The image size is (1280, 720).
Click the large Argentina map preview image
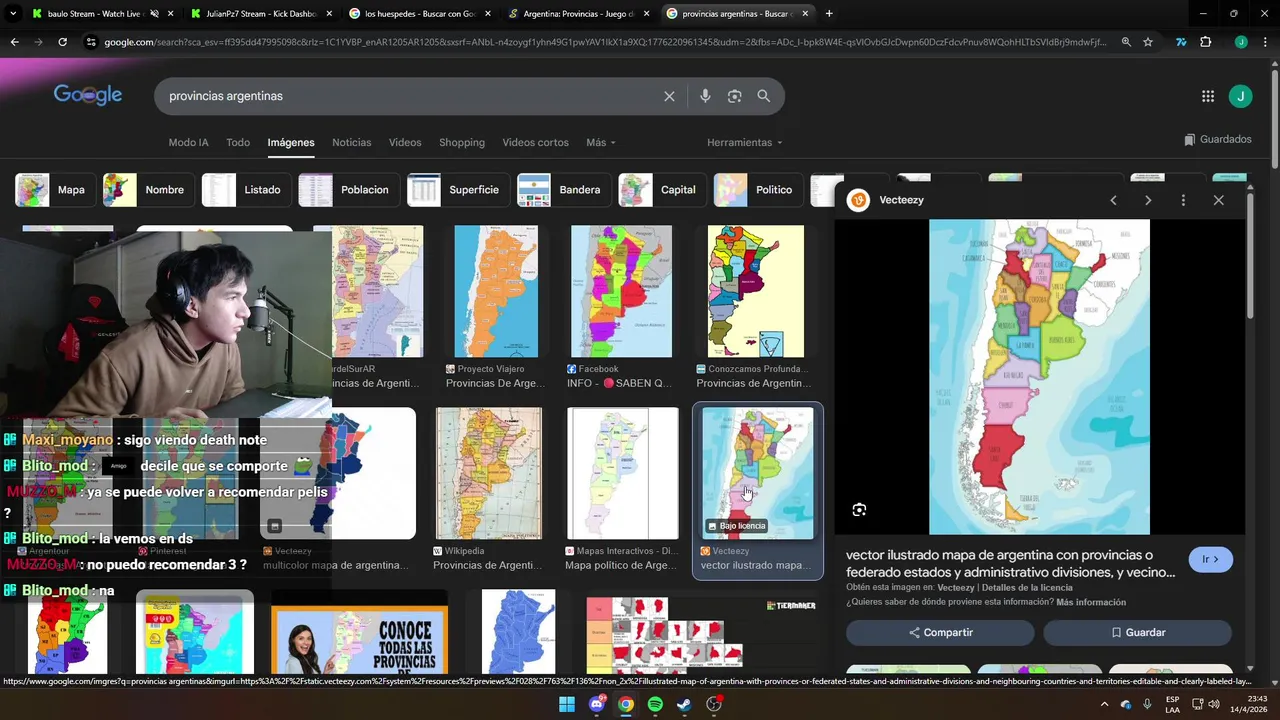tap(1039, 377)
